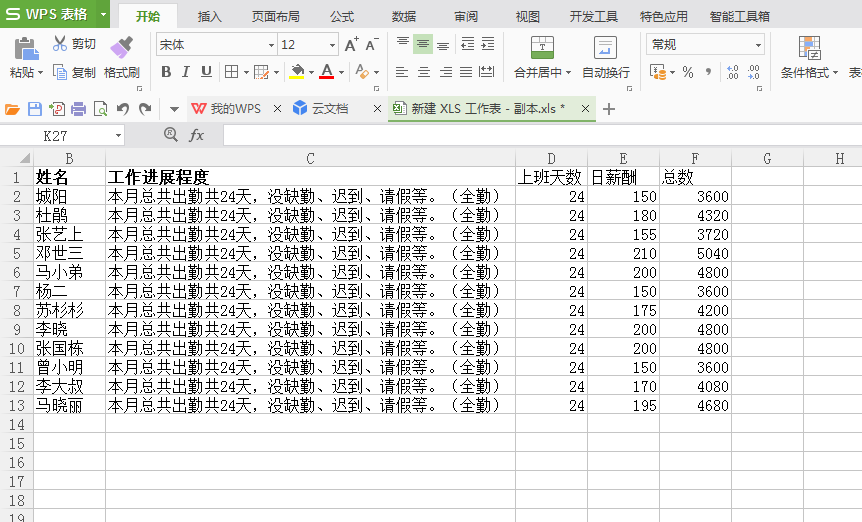This screenshot has height=522, width=862.
Task: Click the yellow fill color bucket
Action: click(296, 72)
